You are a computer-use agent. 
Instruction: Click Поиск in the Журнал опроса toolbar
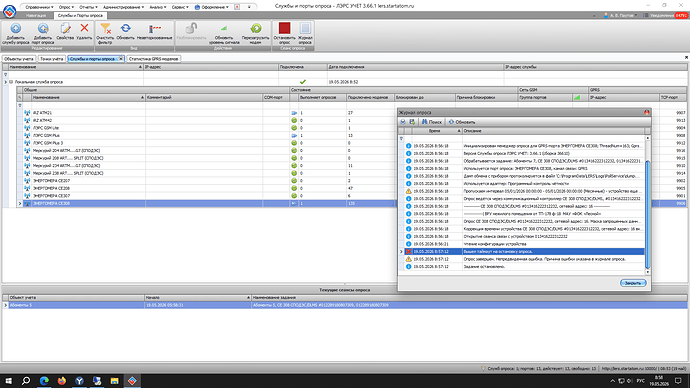tap(432, 122)
